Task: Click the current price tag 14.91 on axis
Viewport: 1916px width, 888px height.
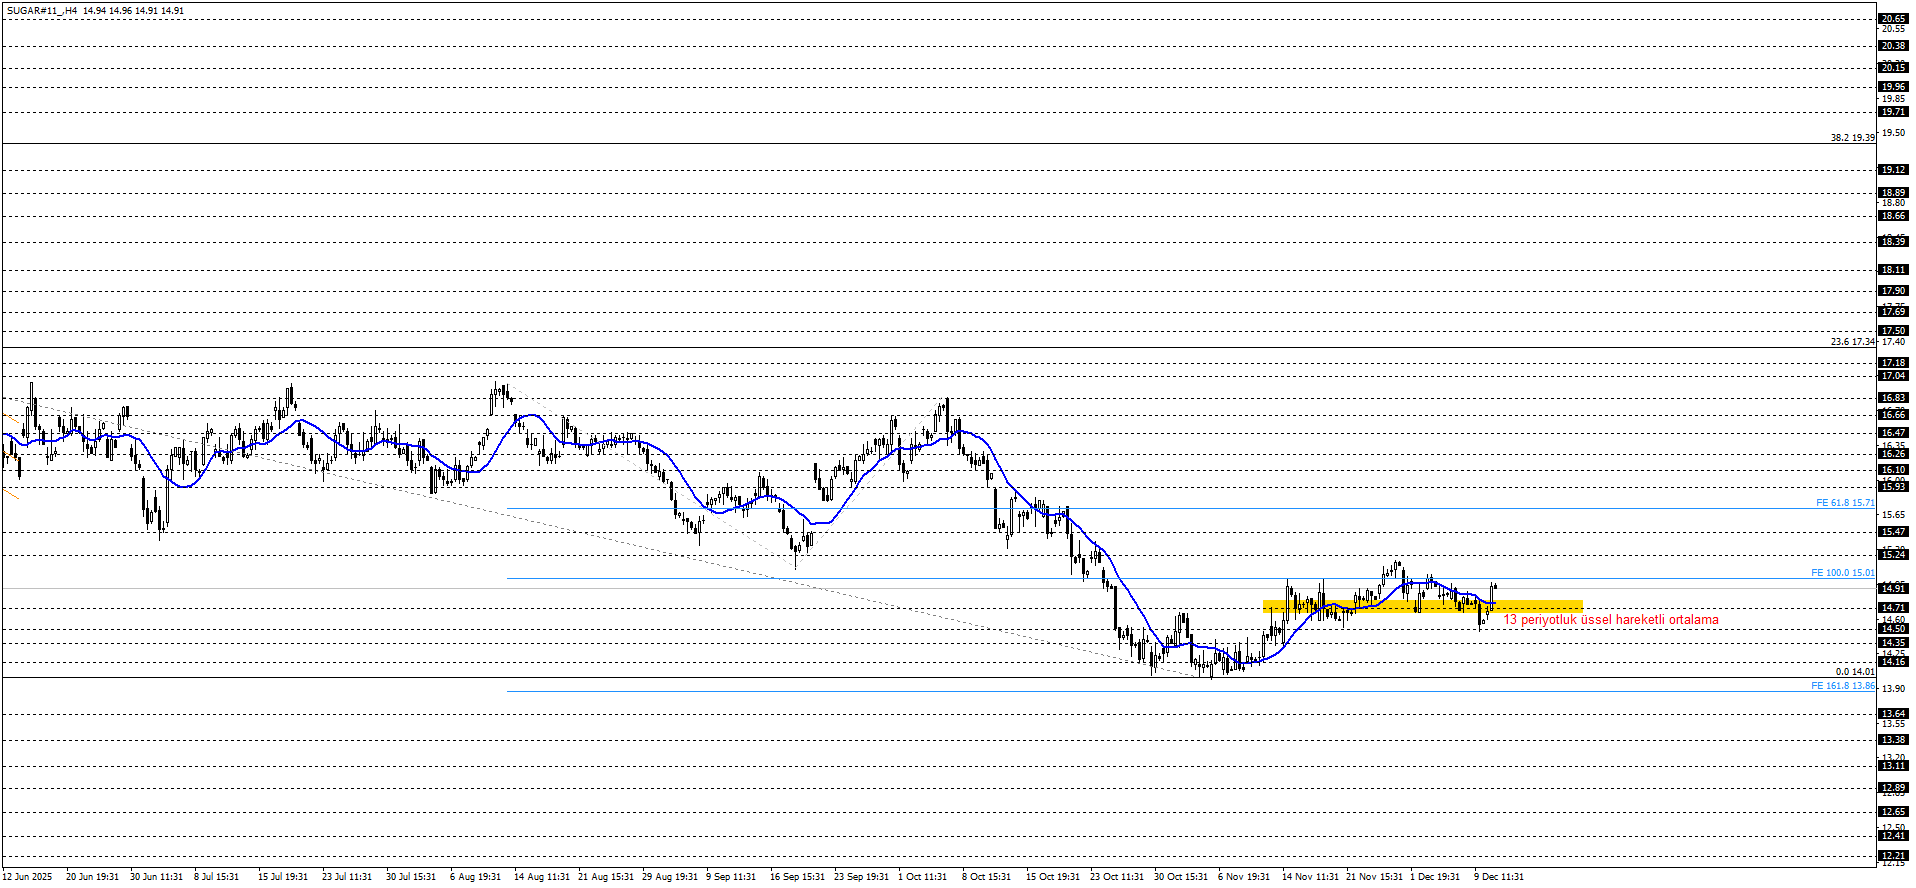Action: [1892, 589]
